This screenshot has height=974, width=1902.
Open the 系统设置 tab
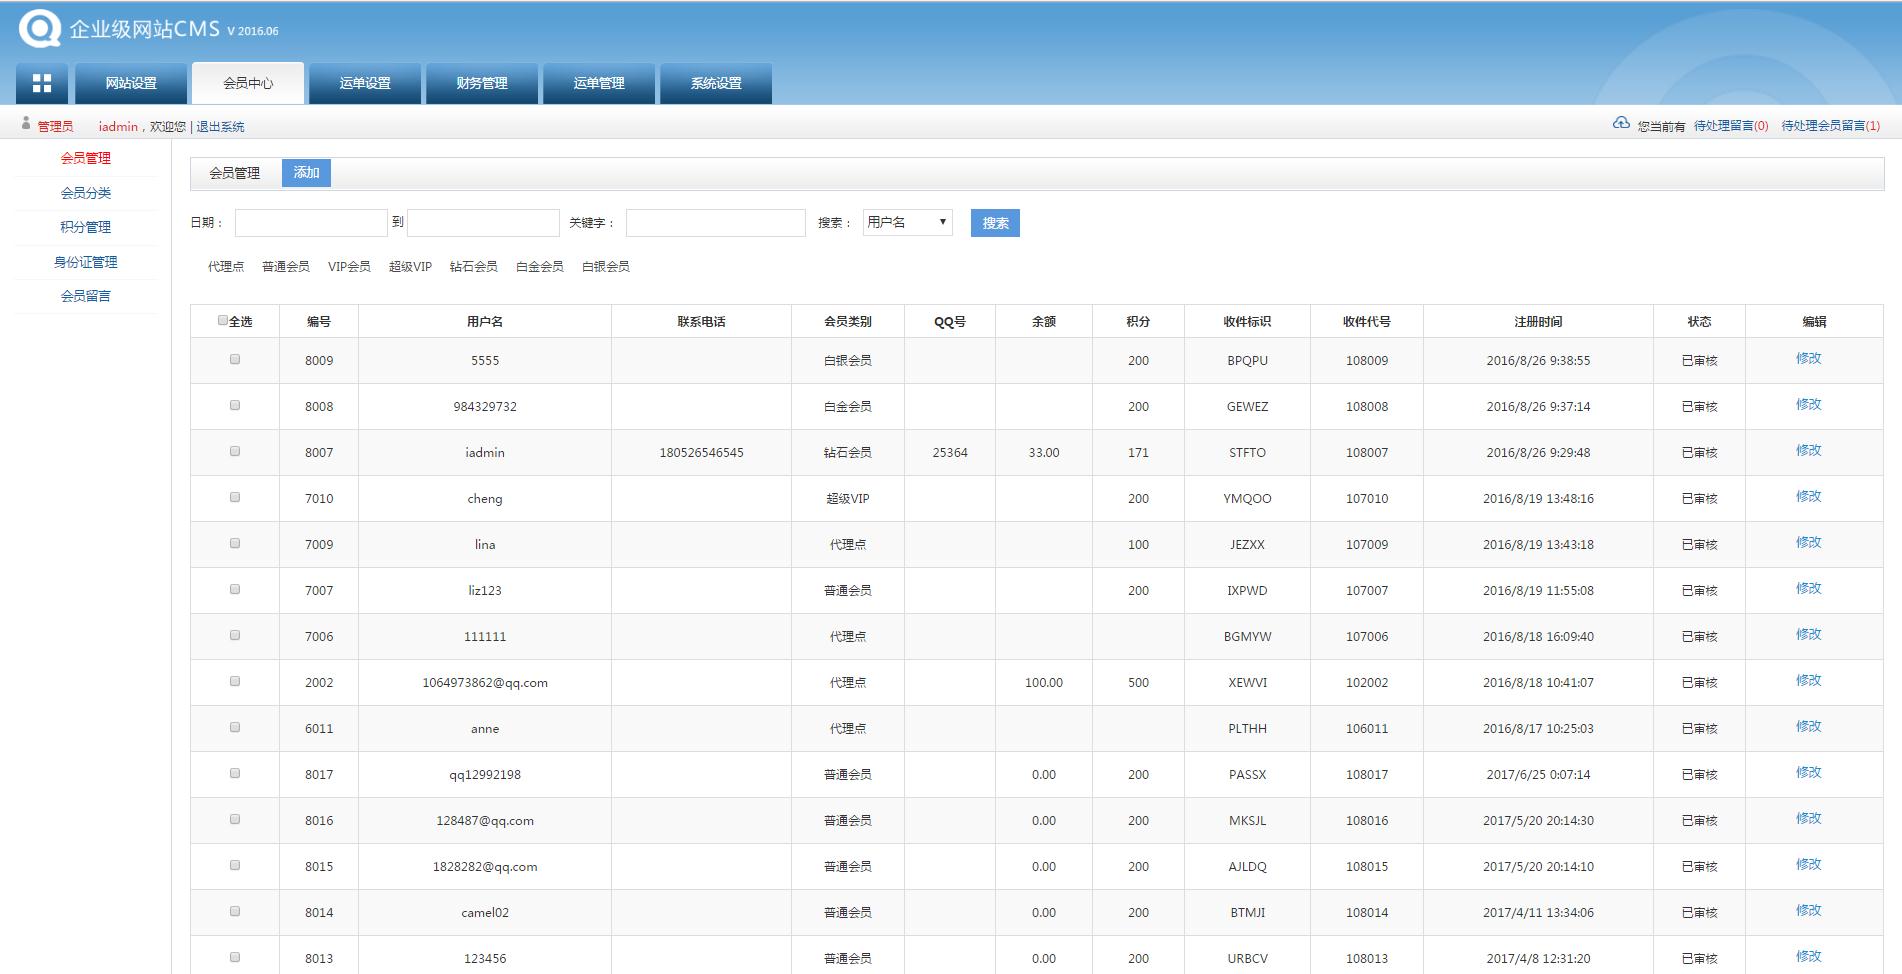716,84
